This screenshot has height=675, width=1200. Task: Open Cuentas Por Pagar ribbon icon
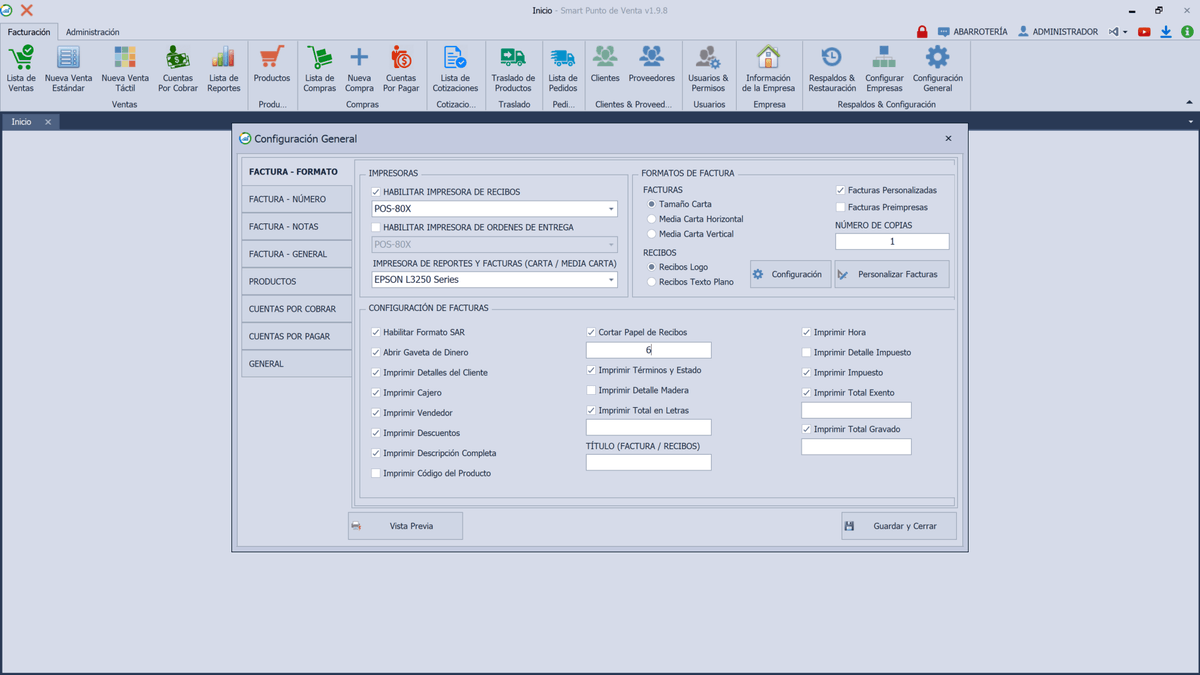pyautogui.click(x=401, y=69)
